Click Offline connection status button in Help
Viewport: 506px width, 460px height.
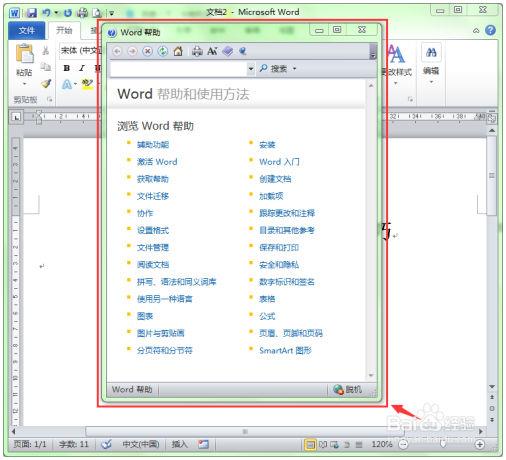(347, 389)
